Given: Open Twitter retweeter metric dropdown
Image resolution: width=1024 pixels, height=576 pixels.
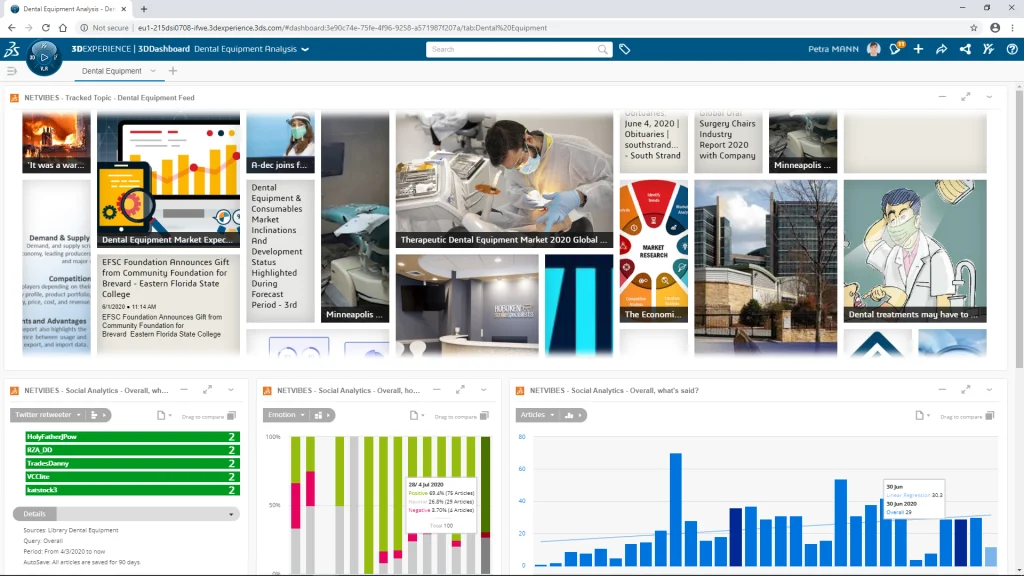Looking at the screenshot, I should point(48,415).
